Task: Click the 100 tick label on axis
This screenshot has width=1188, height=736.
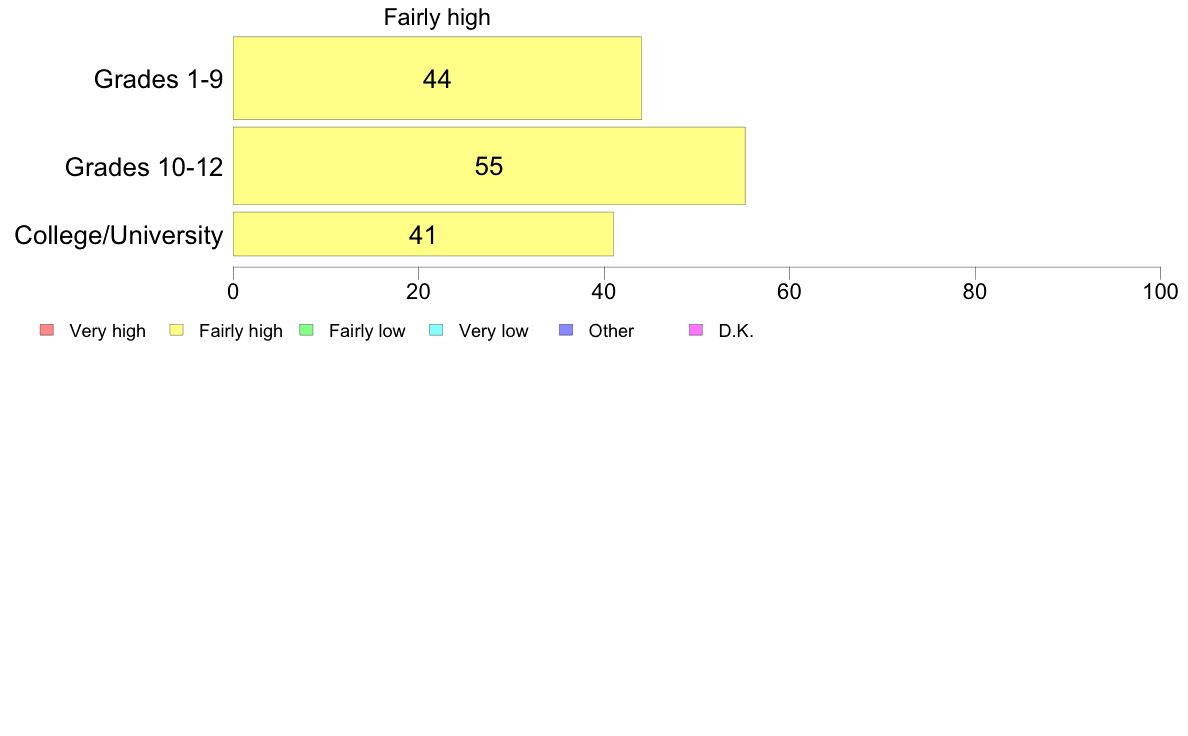Action: (x=1160, y=292)
